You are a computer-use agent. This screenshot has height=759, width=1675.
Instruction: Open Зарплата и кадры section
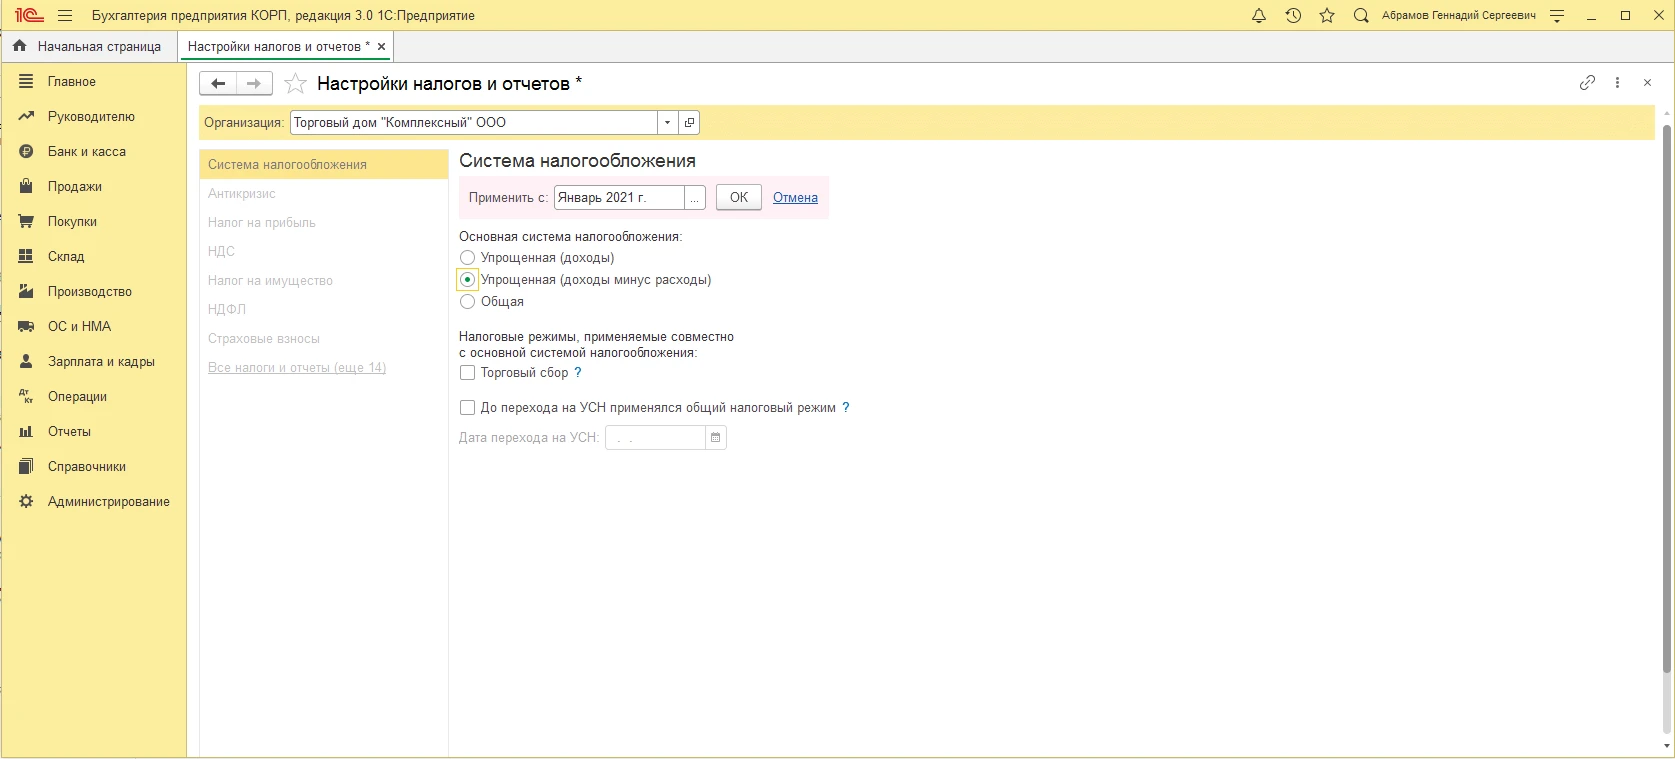click(x=101, y=362)
